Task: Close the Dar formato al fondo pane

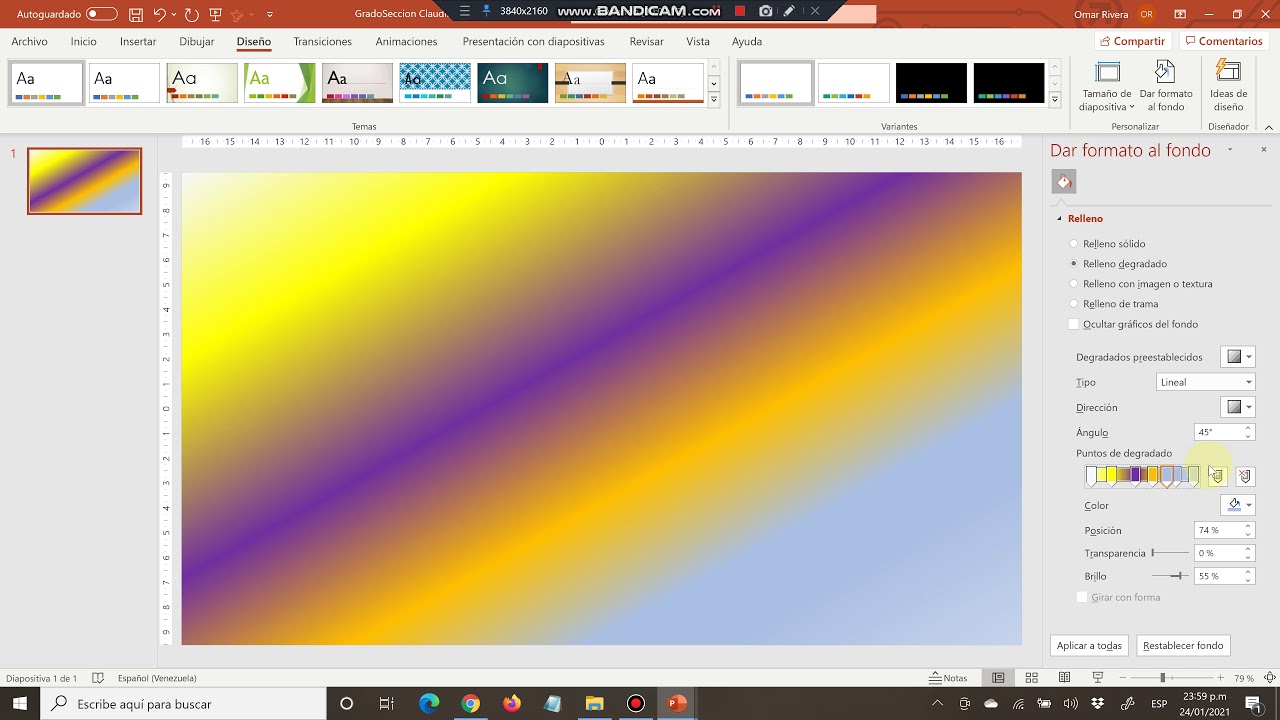Action: [x=1263, y=150]
